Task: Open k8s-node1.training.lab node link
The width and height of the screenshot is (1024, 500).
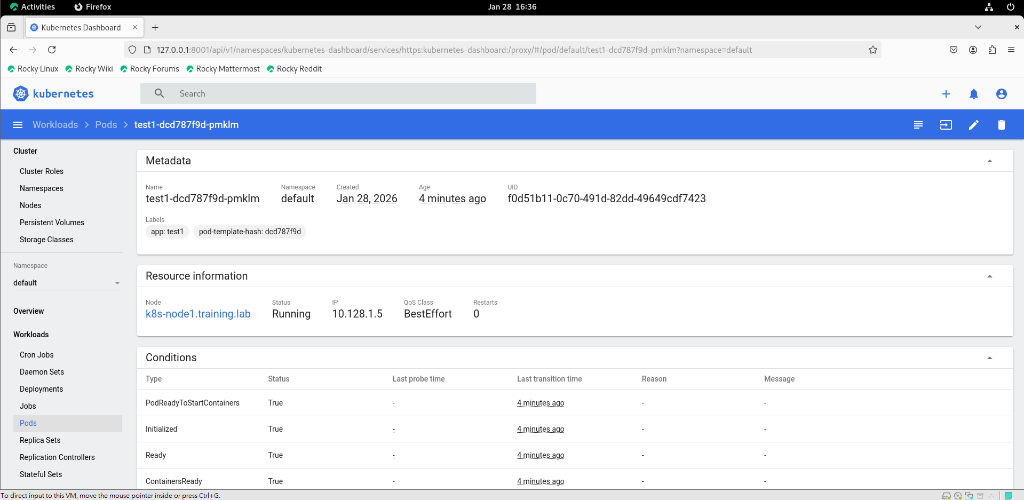Action: (x=198, y=314)
